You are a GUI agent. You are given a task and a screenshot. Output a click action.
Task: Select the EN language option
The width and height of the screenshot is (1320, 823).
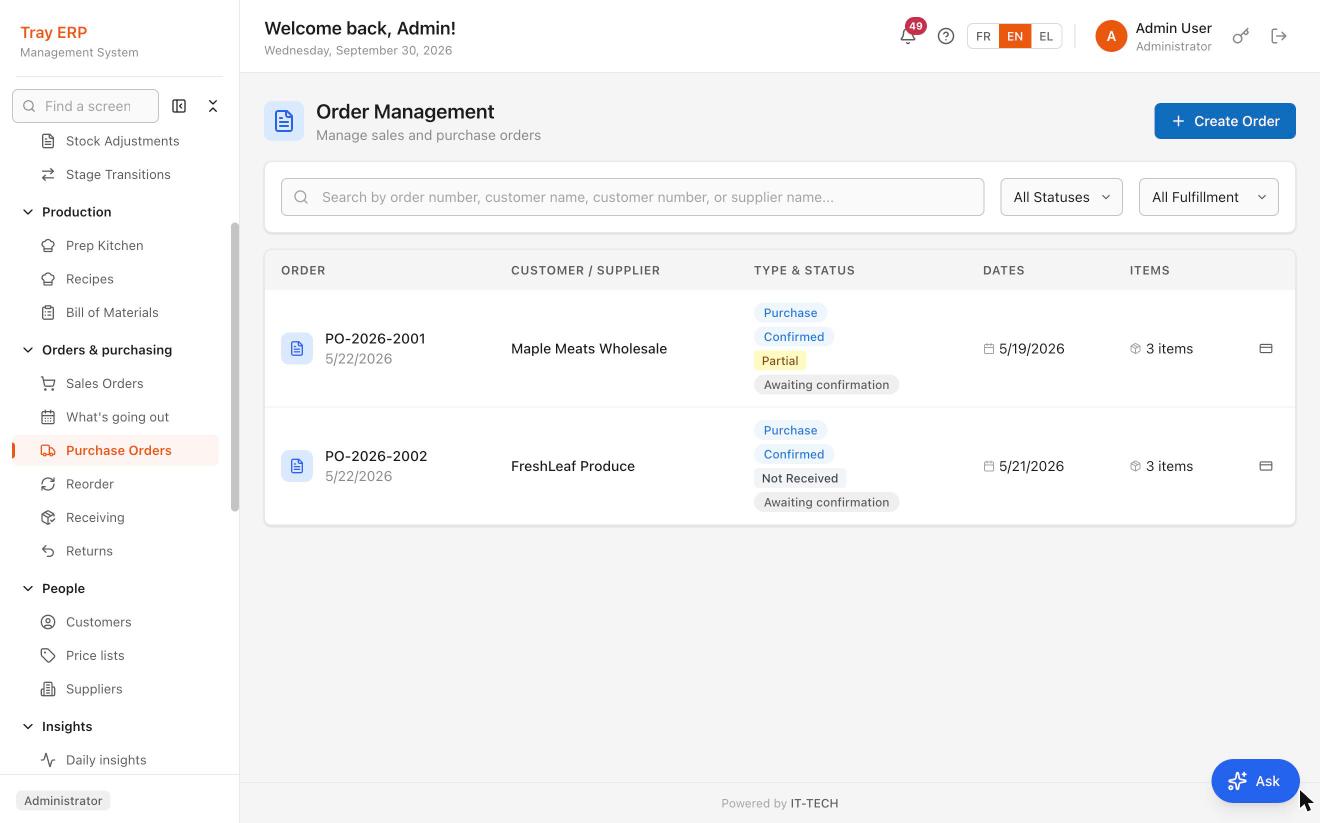[1014, 36]
